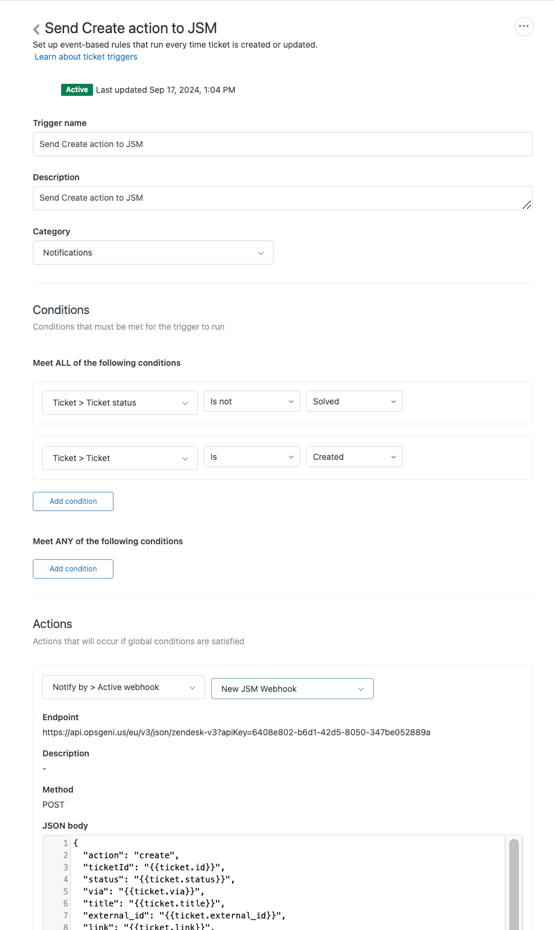Screen dimensions: 554x930
Task: Open the Category dropdown showing Notifications
Action: [x=153, y=253]
